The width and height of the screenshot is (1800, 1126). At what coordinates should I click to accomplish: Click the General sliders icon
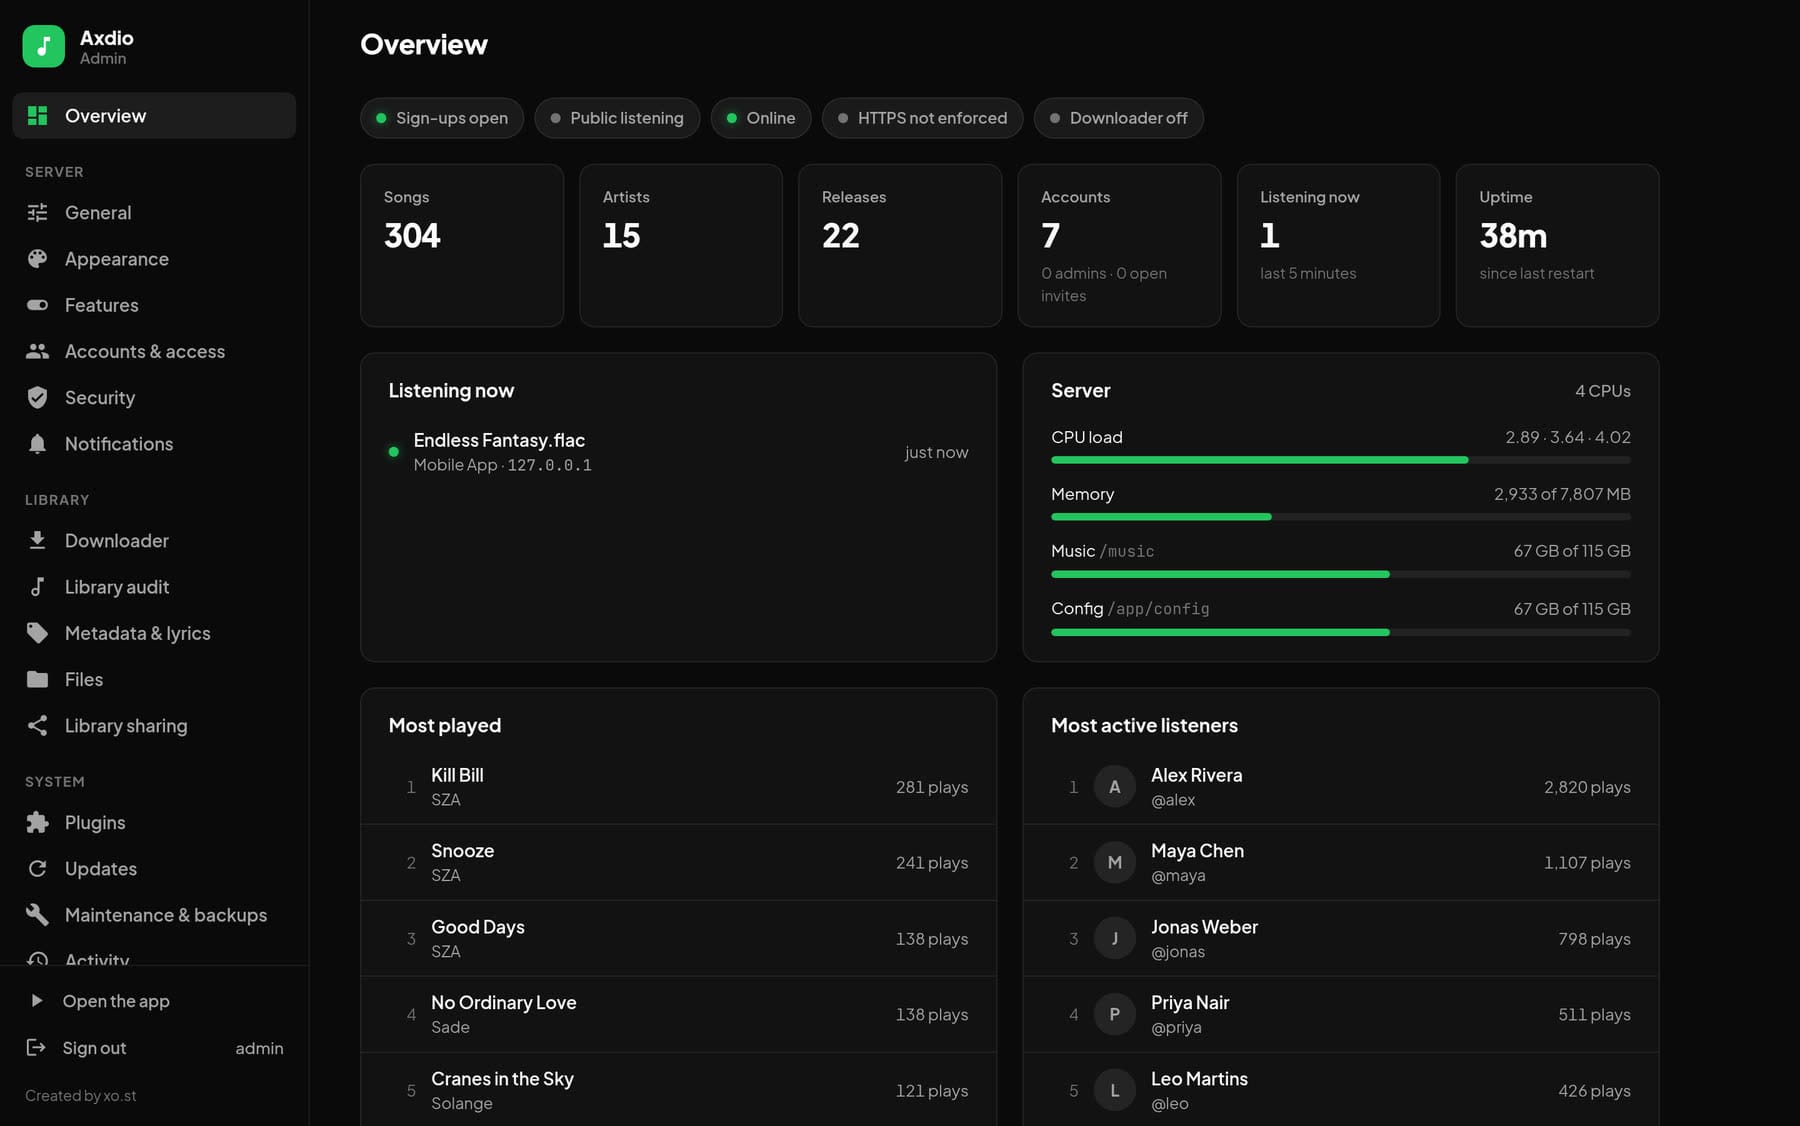click(x=38, y=212)
